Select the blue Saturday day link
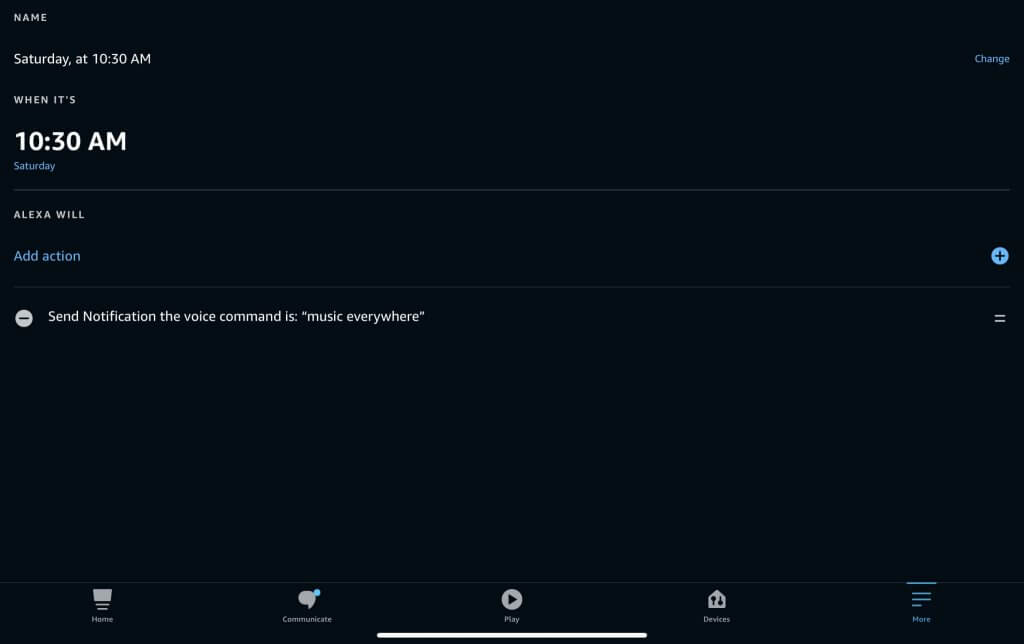The height and width of the screenshot is (644, 1024). point(35,166)
